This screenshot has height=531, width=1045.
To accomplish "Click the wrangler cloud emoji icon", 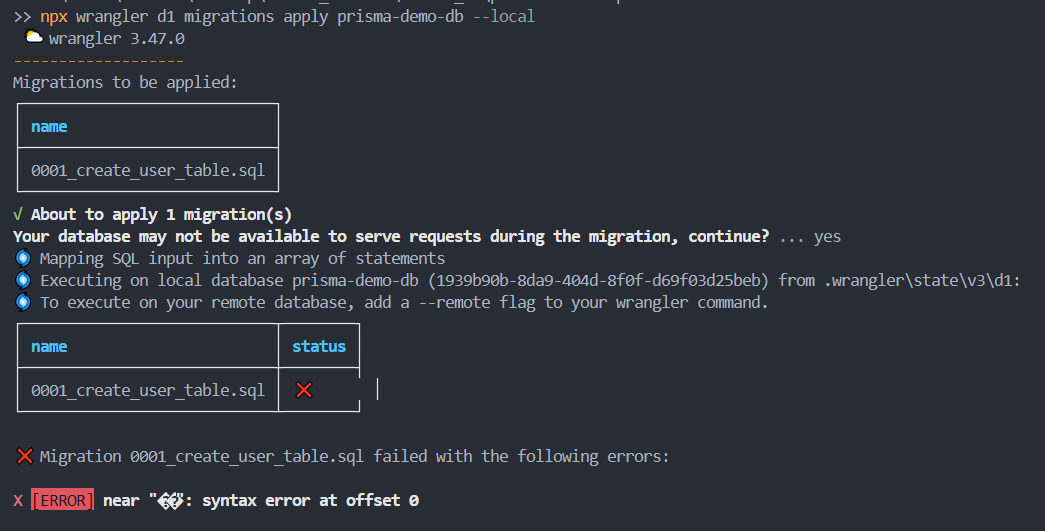I will 33,38.
